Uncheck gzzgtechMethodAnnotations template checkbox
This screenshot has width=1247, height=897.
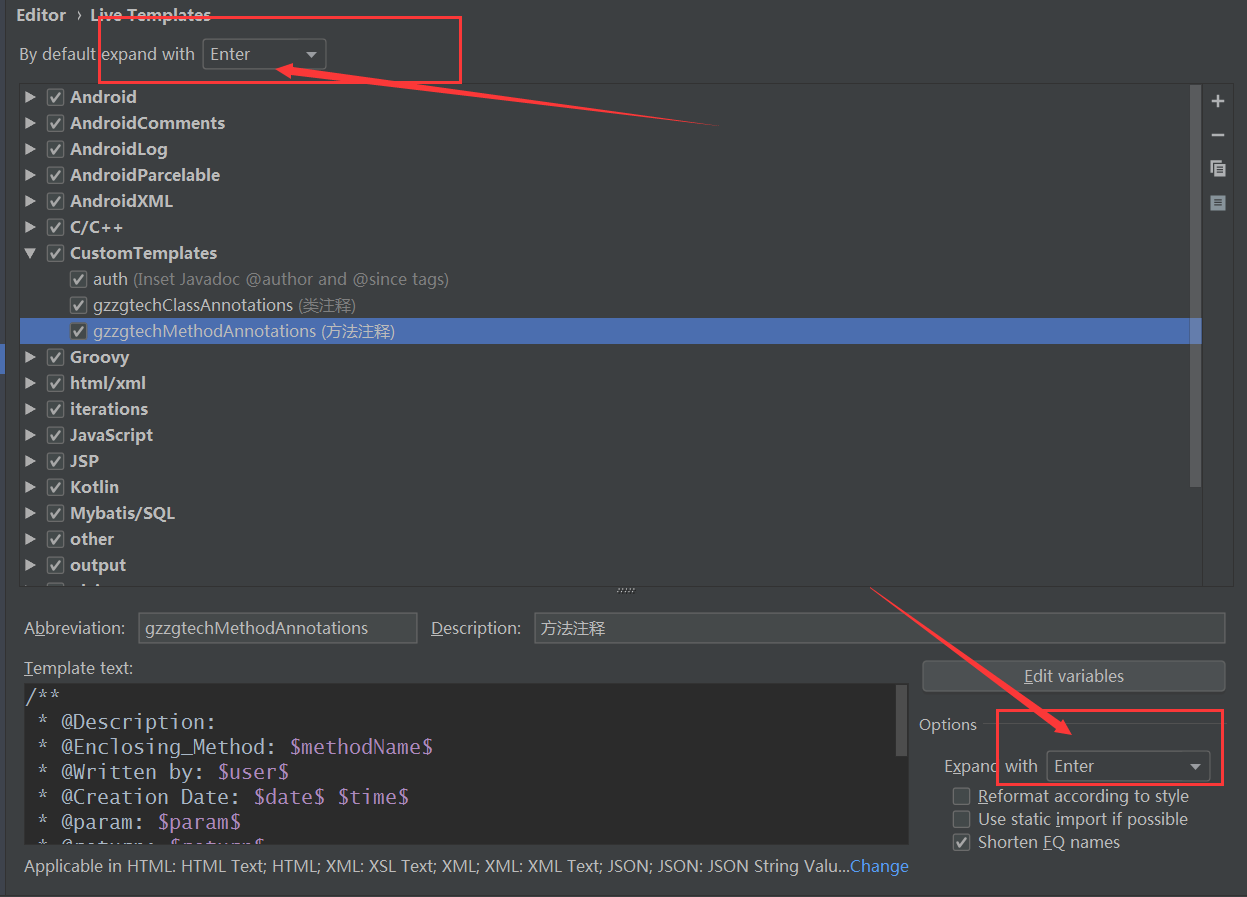coord(79,331)
